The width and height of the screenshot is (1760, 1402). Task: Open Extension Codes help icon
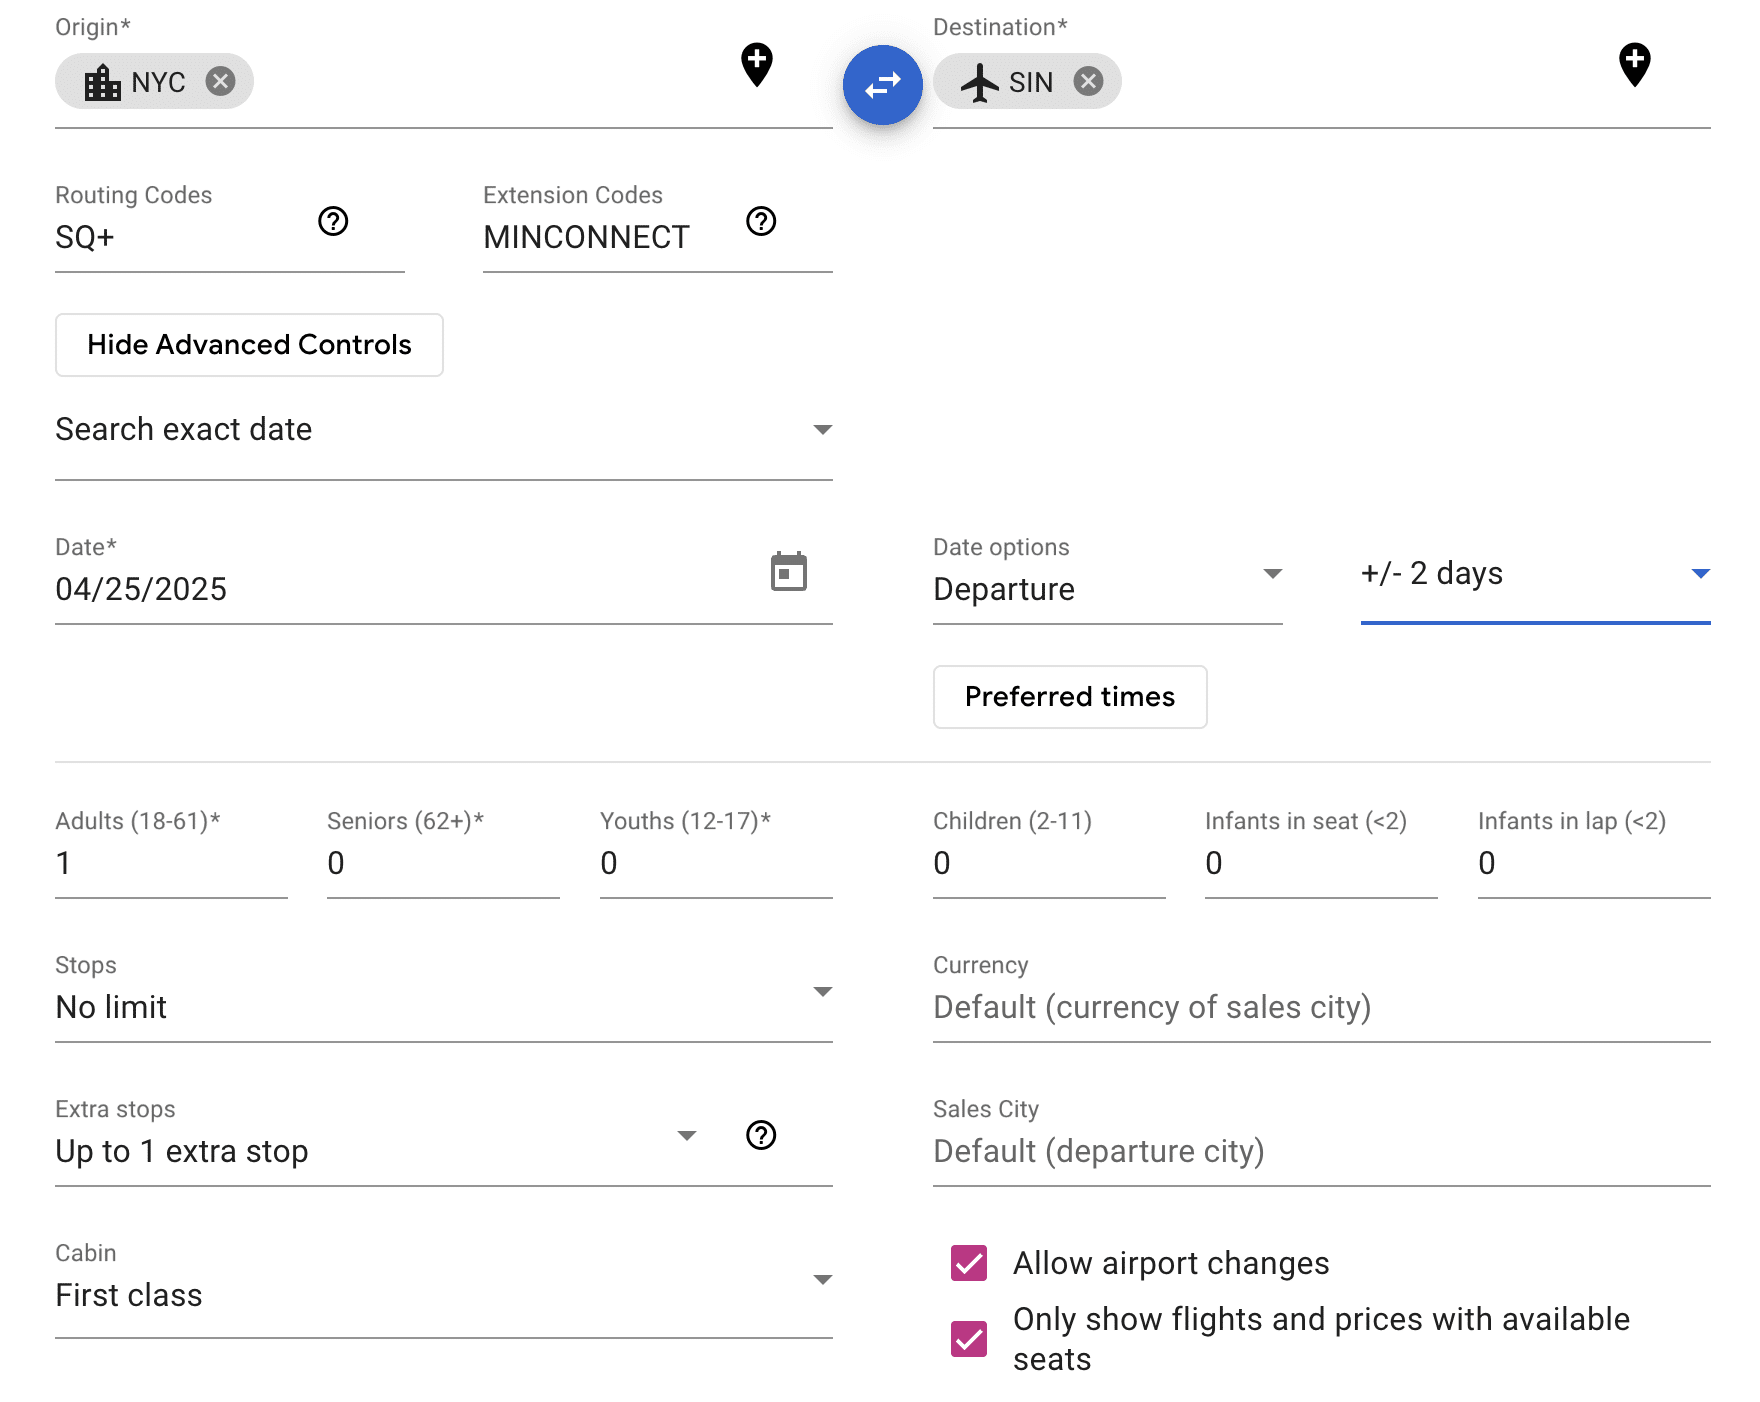761,221
